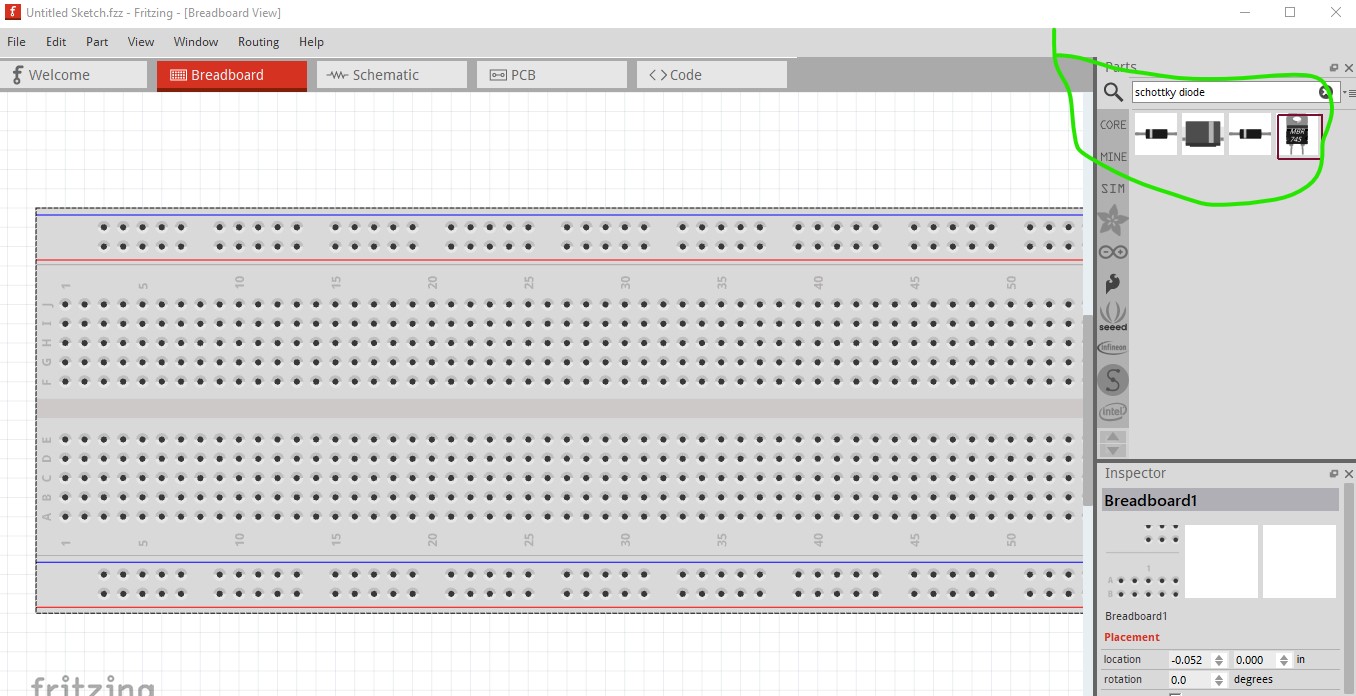The image size is (1356, 696).
Task: Click the location Y input field
Action: click(1254, 660)
